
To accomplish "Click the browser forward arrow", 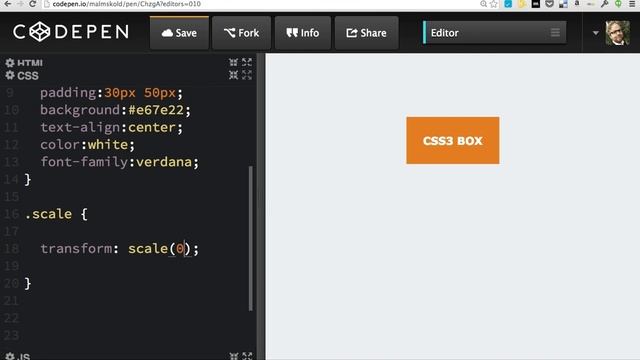I will point(20,4).
